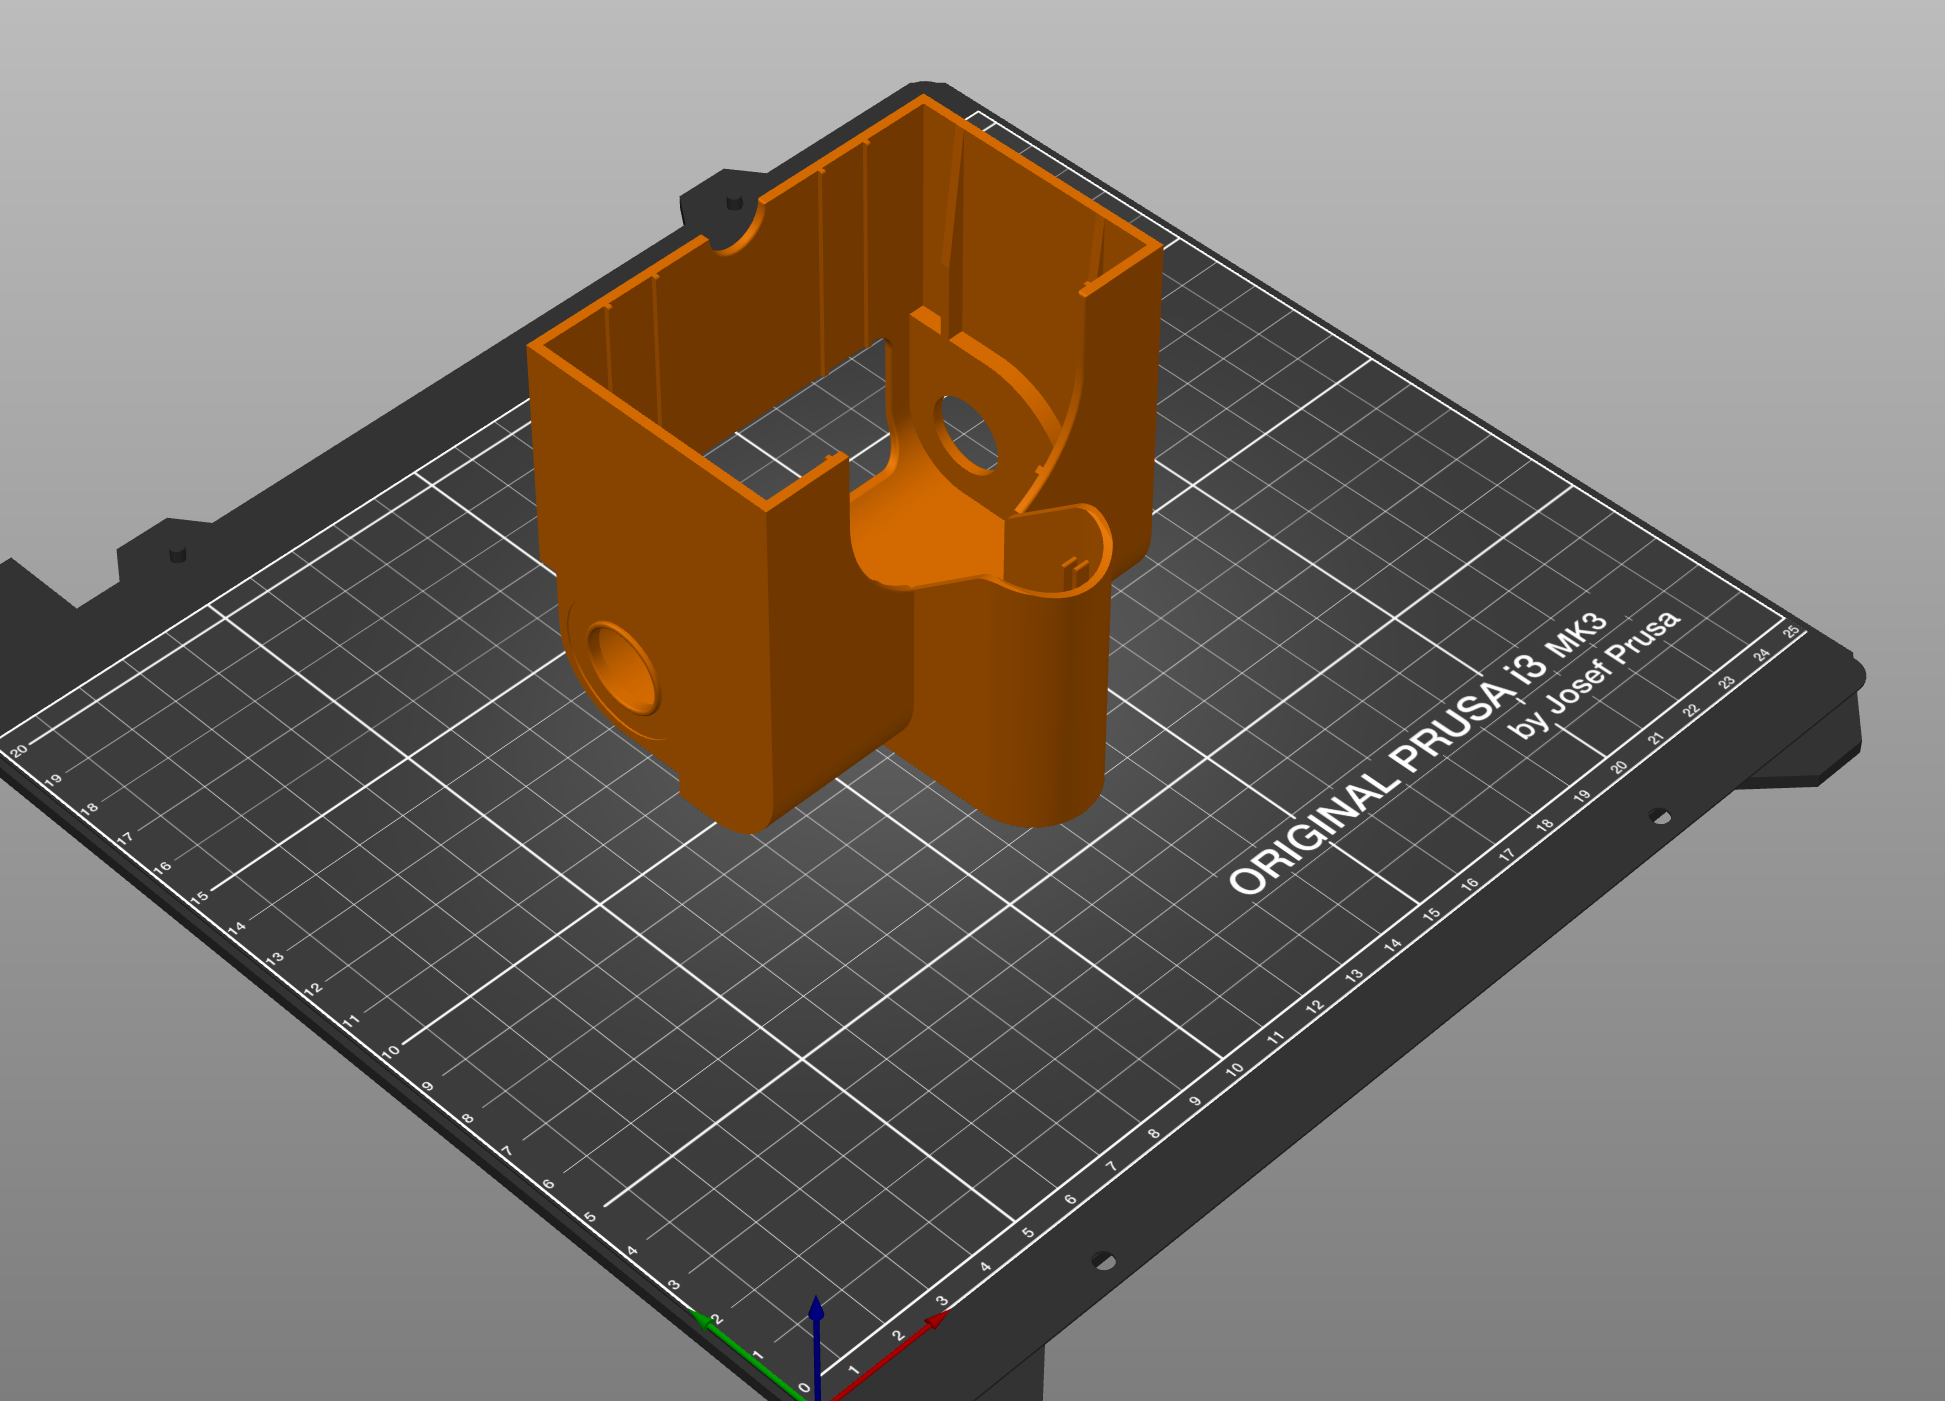Click the 23 label on bed scale
This screenshot has width=1945, height=1401.
1726,682
